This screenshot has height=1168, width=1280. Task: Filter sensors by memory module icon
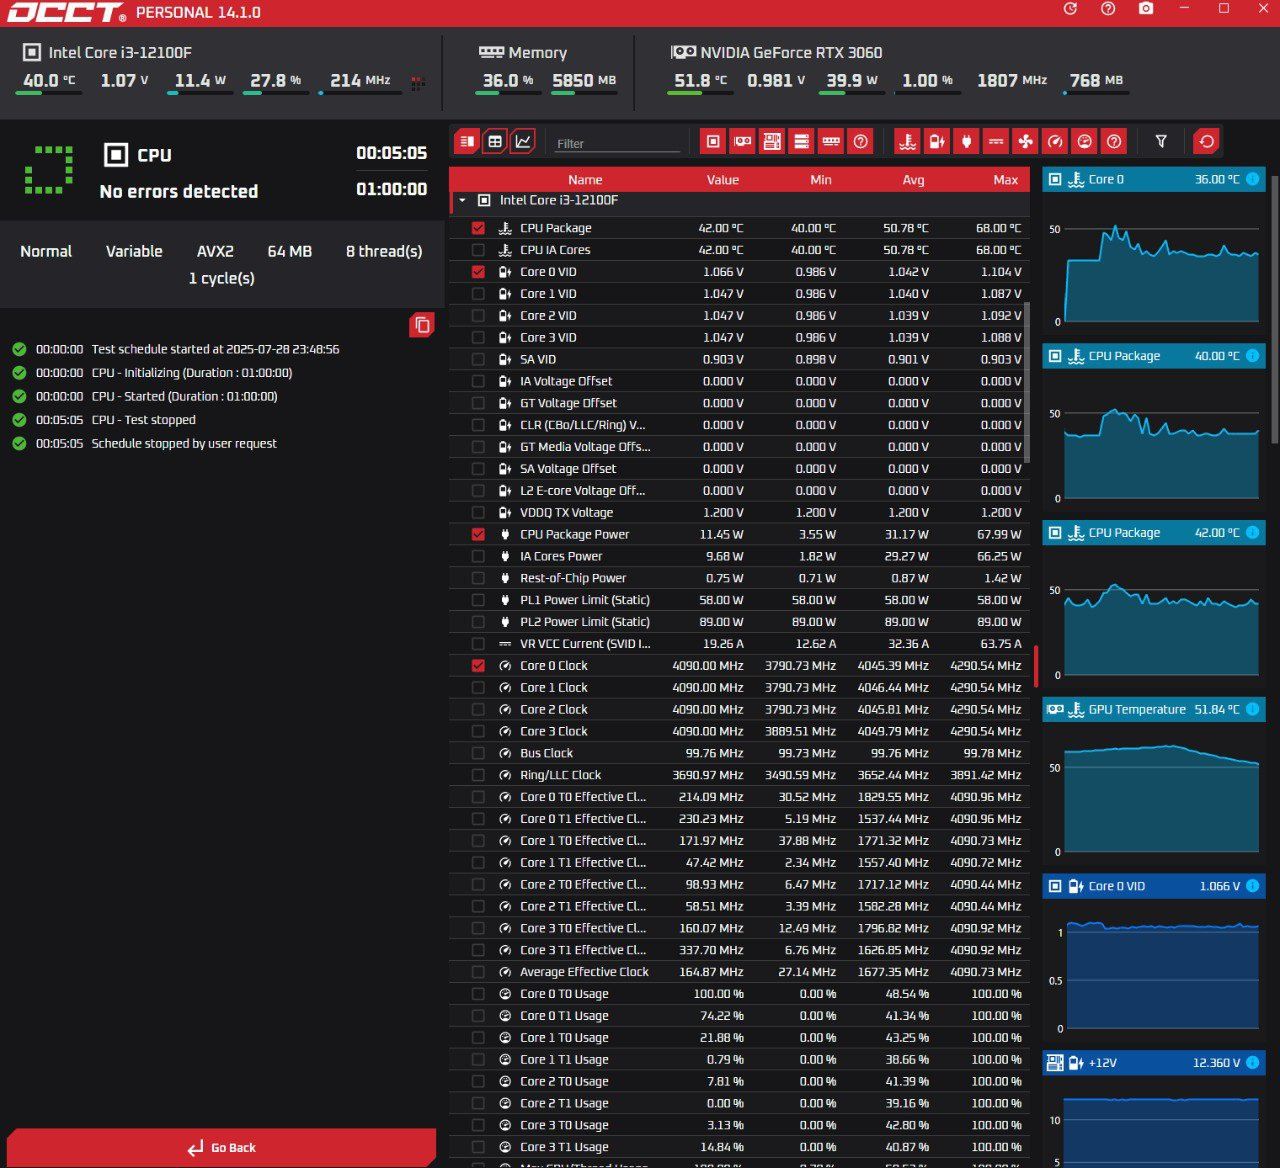point(831,142)
